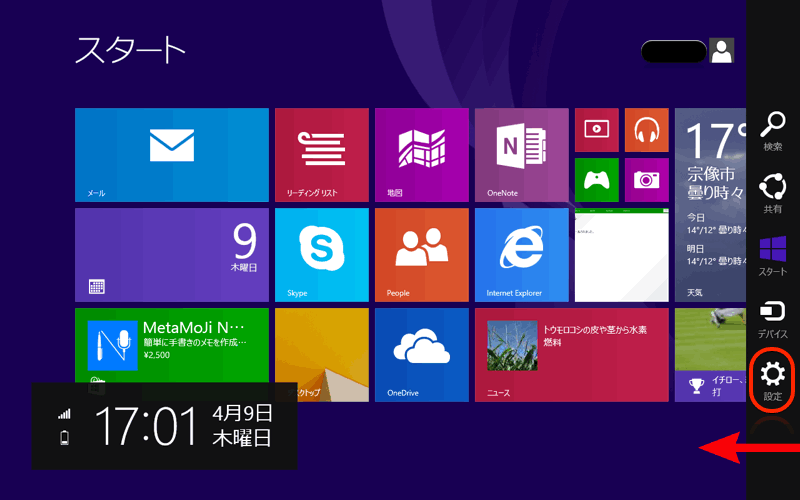Click the Search charm with magnifier
The image size is (800, 500).
(773, 131)
